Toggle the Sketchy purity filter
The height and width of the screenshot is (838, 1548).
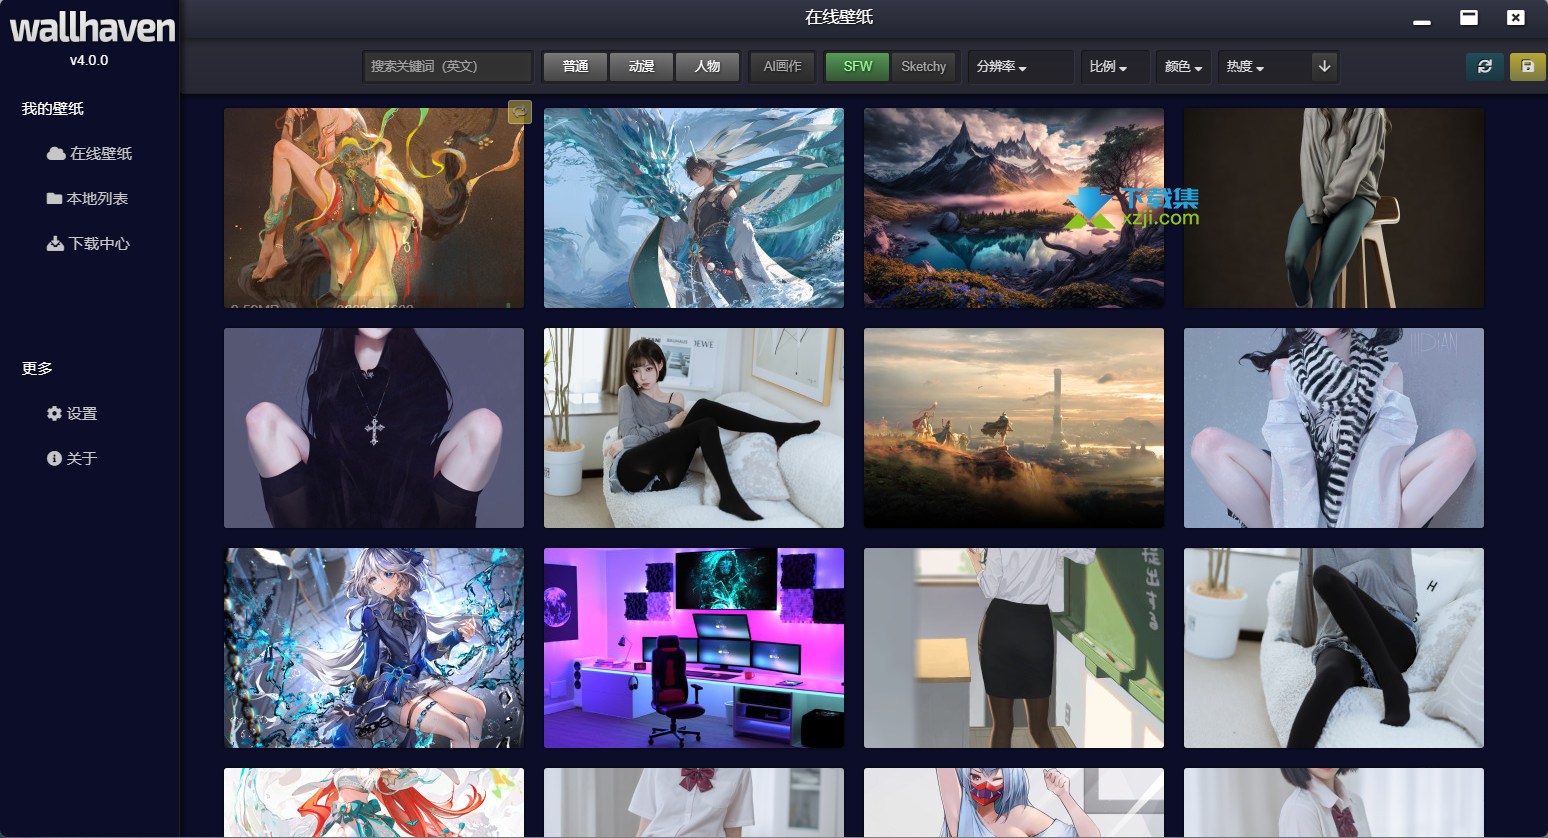coord(923,66)
